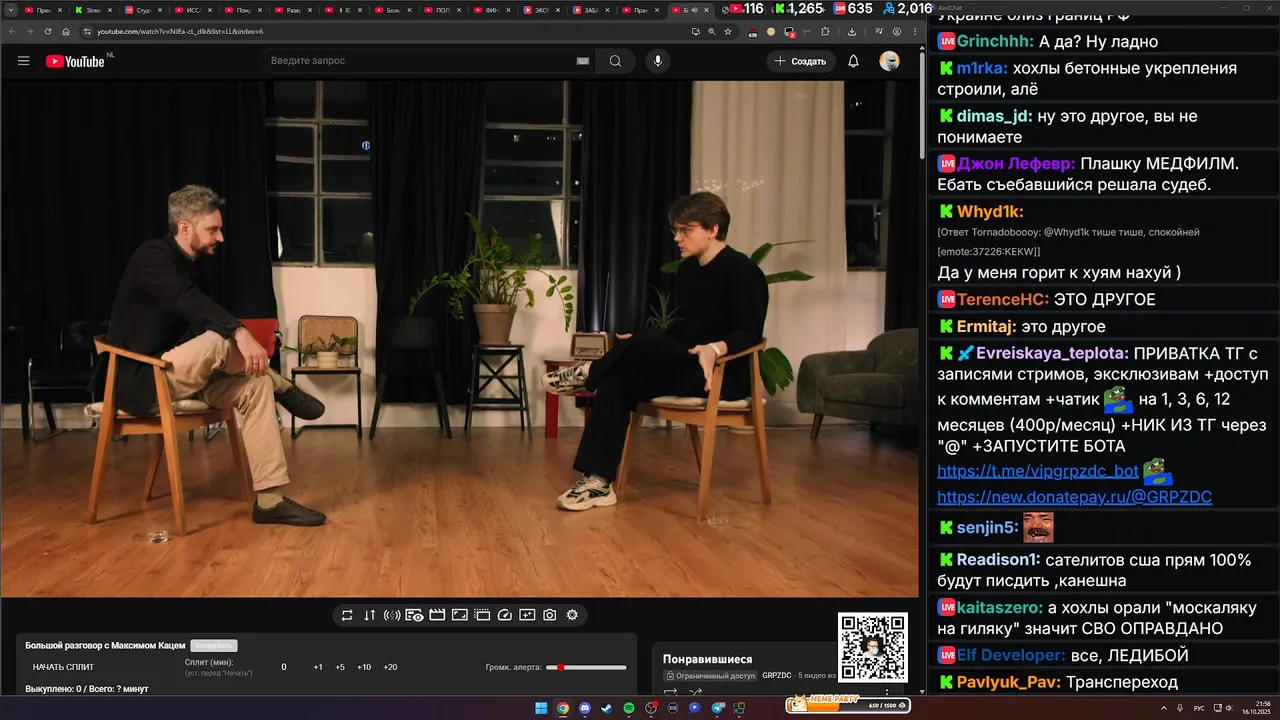Adjust the Громк. алерта volume slider
The width and height of the screenshot is (1280, 720).
click(586, 667)
